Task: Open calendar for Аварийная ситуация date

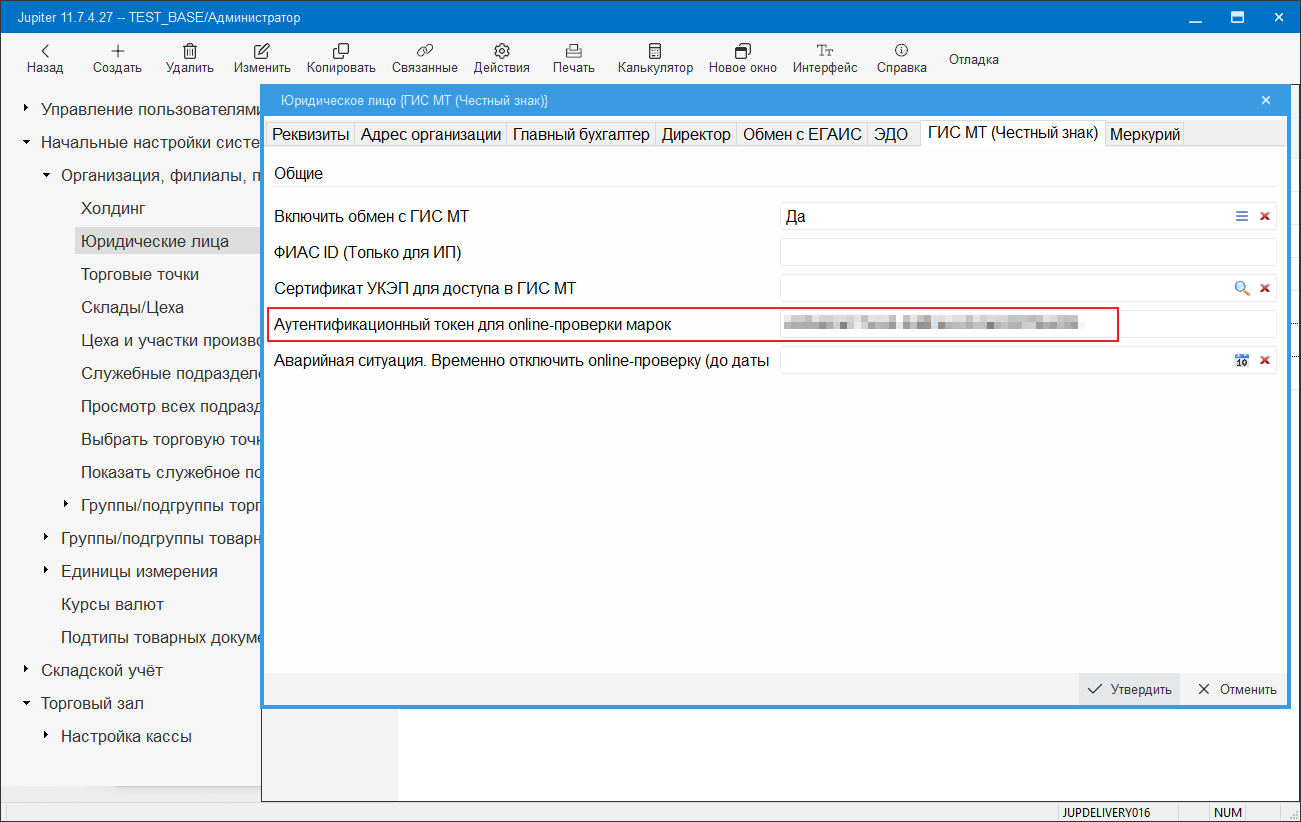Action: [x=1242, y=360]
